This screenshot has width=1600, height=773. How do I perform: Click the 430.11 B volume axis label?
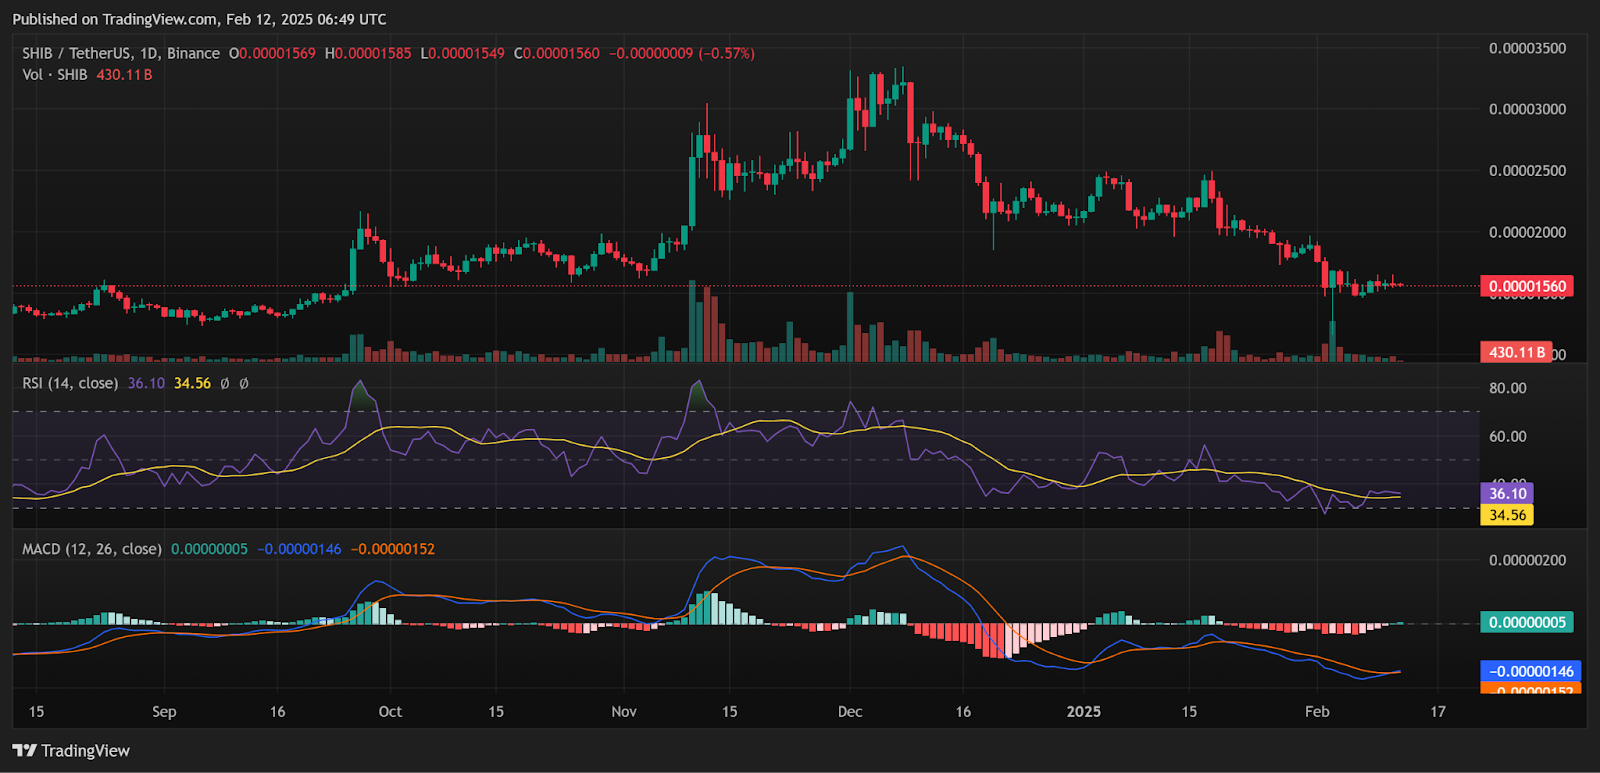point(1516,352)
